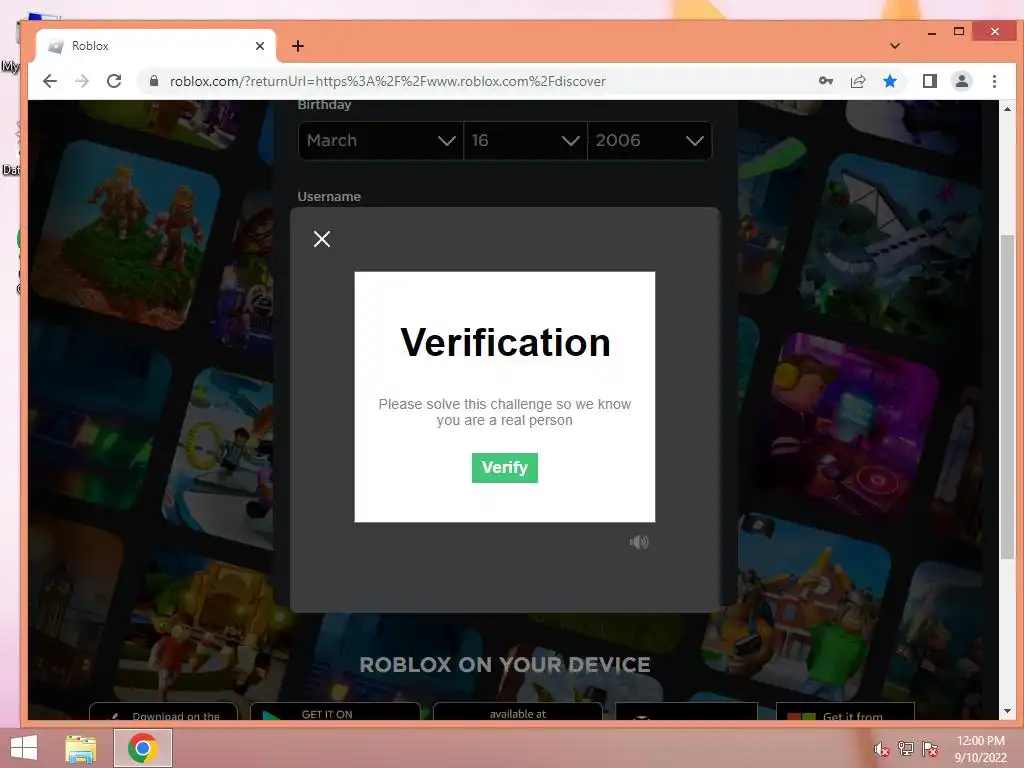The height and width of the screenshot is (768, 1024).
Task: Open the Windows Start menu
Action: coord(24,748)
